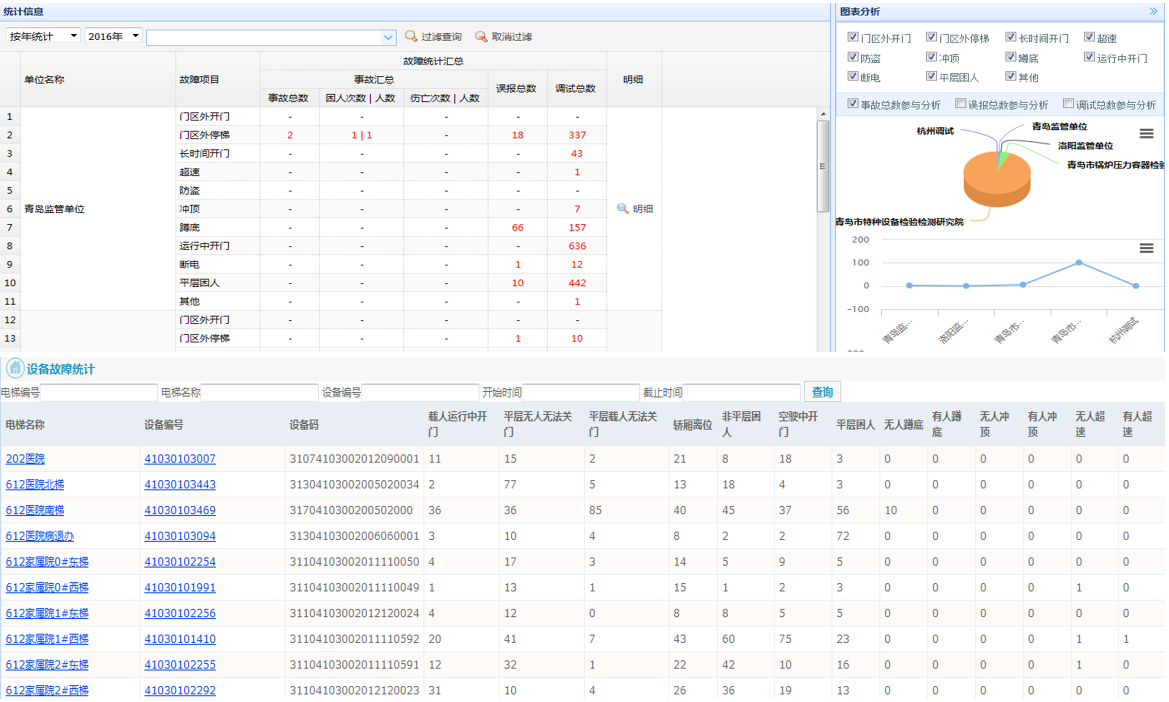Open the line chart hamburger menu
Image resolution: width=1169 pixels, height=702 pixels.
click(1147, 248)
